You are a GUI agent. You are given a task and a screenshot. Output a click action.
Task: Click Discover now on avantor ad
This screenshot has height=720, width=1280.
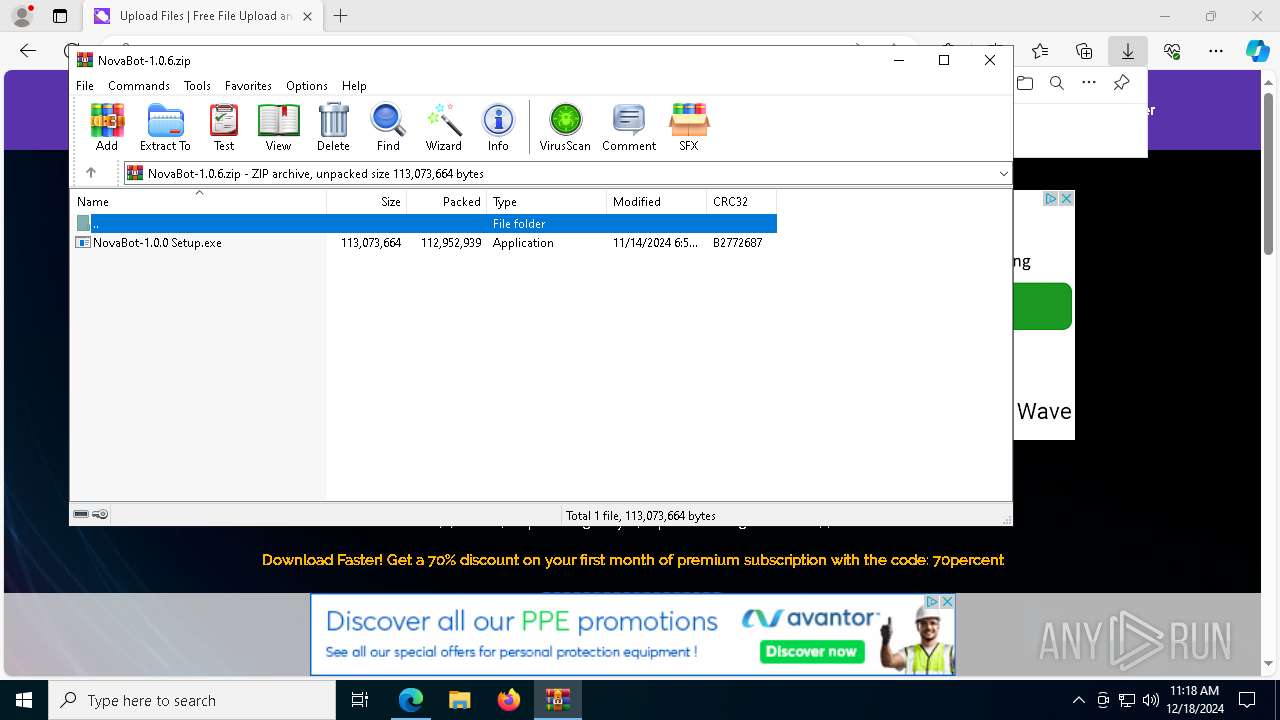click(811, 651)
